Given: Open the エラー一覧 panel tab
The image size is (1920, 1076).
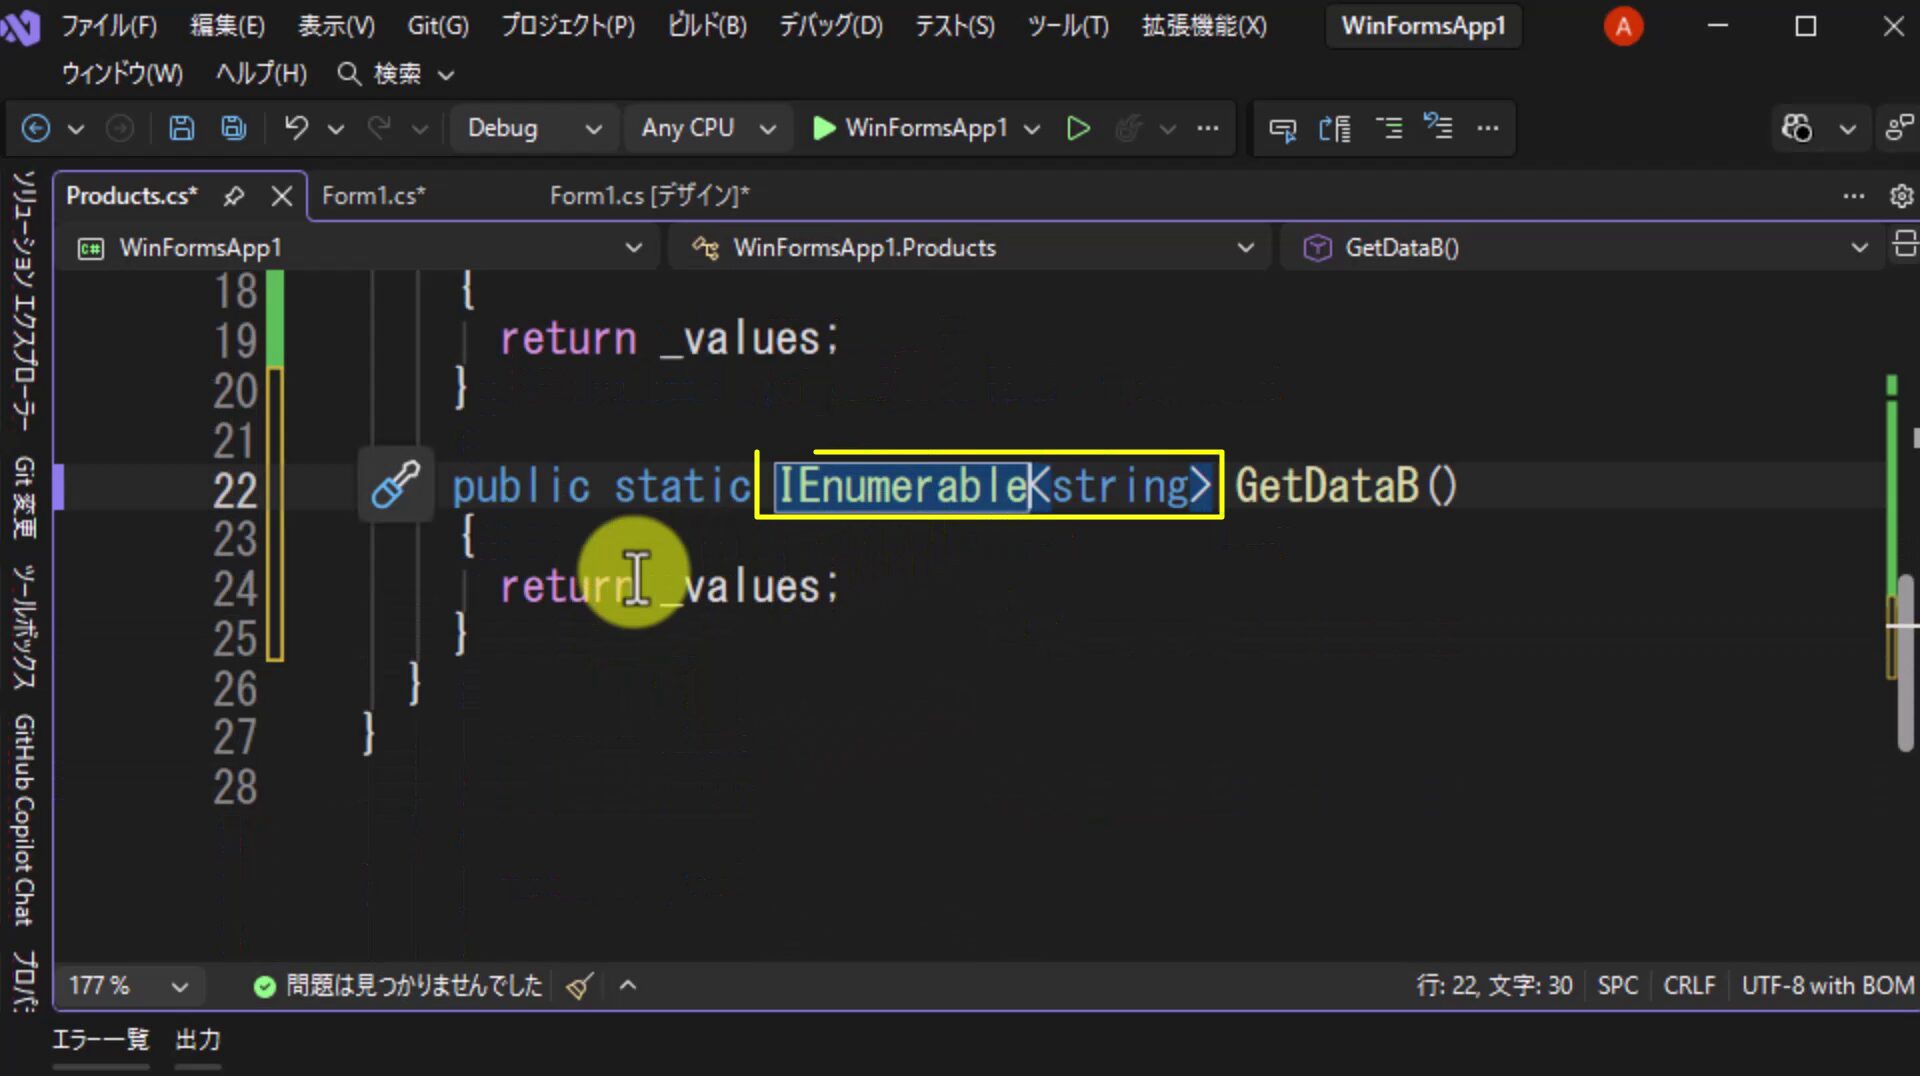Looking at the screenshot, I should (100, 1040).
